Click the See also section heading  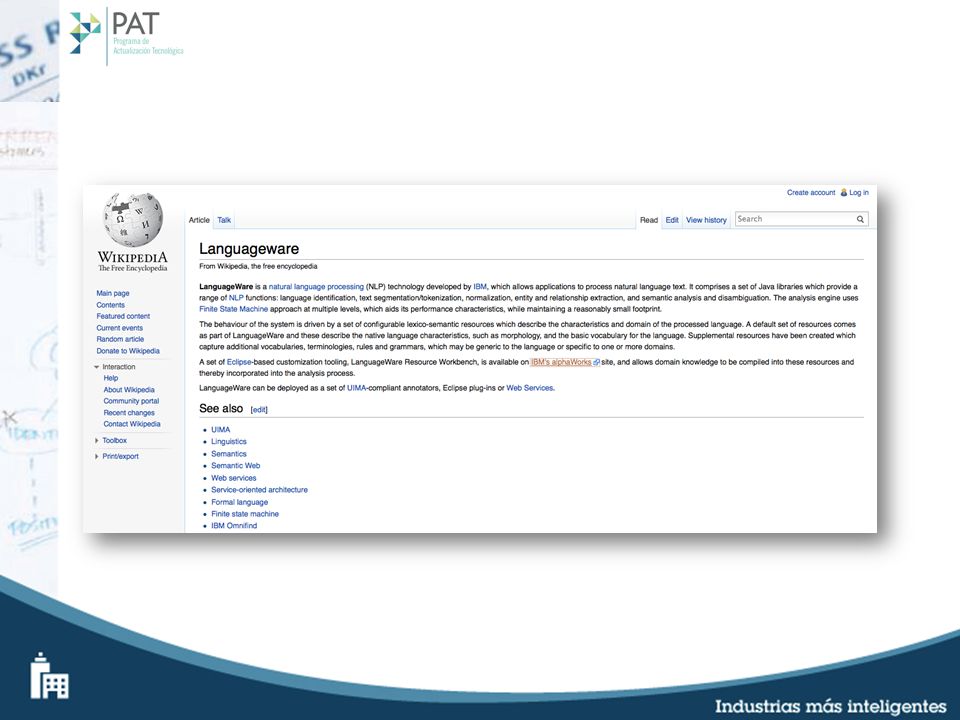tap(221, 408)
